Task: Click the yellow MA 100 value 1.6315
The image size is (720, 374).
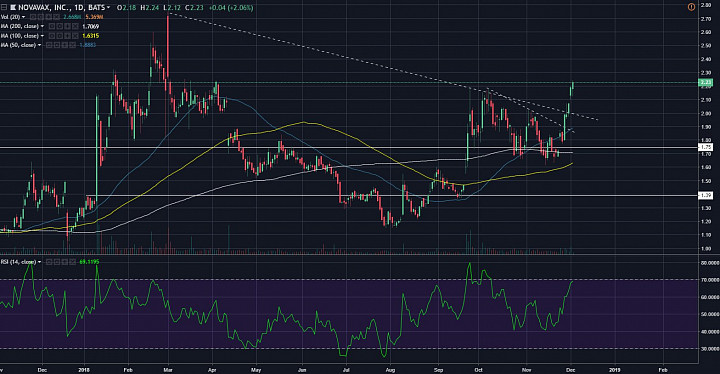Action: [x=91, y=35]
